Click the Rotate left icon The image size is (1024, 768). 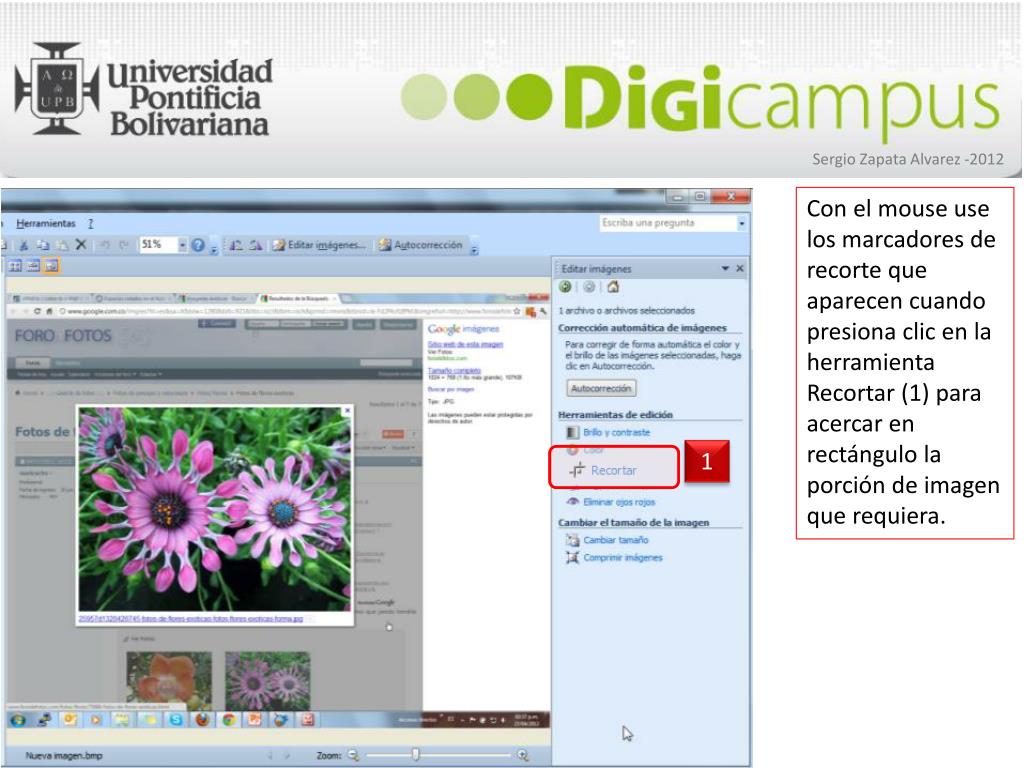click(236, 245)
